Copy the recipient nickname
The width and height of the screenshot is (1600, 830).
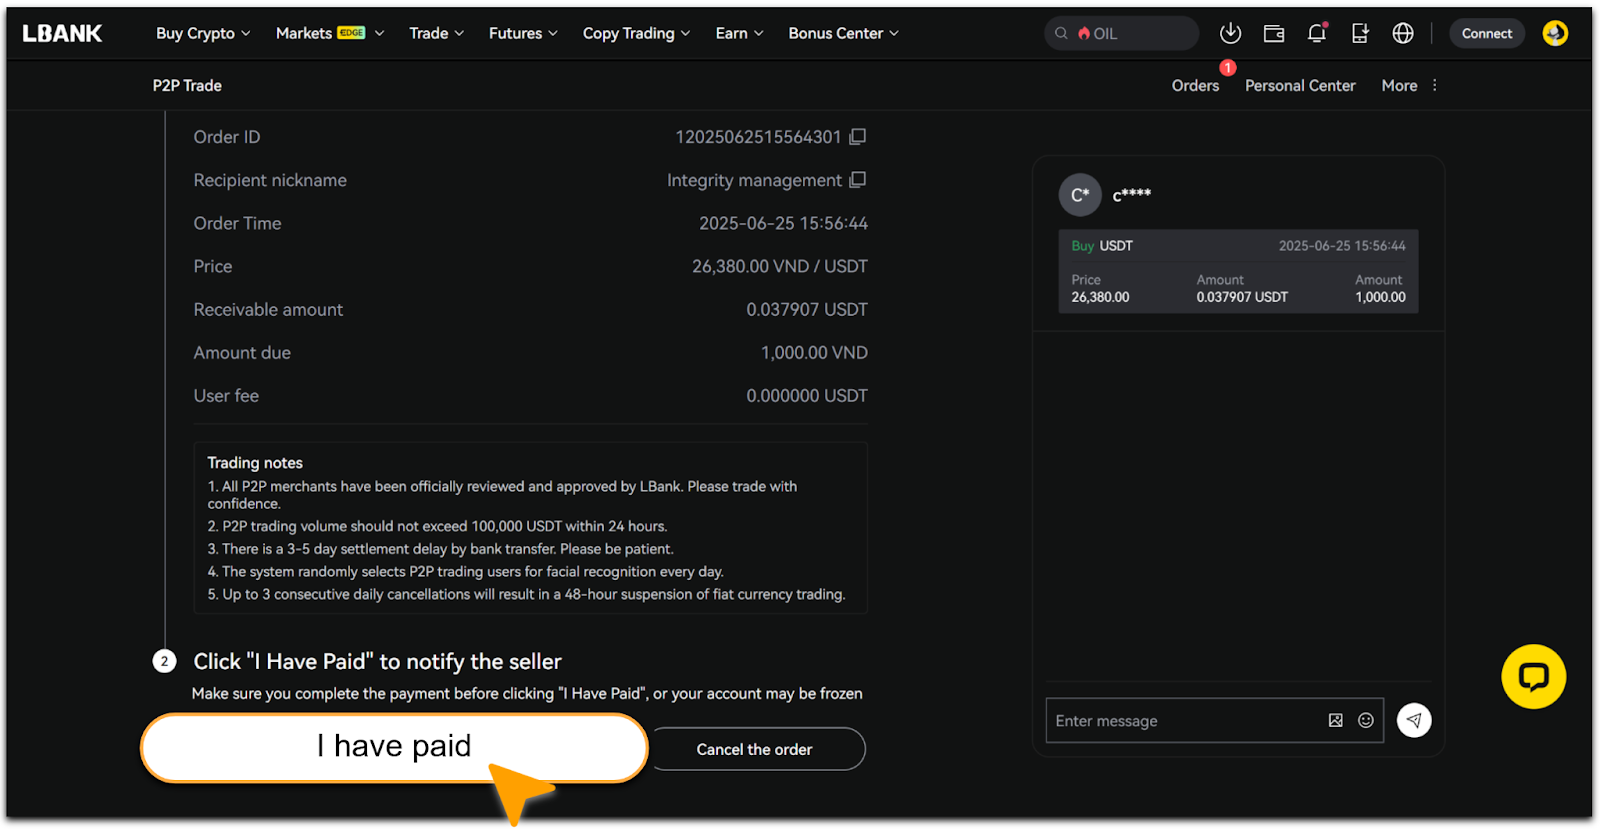857,180
